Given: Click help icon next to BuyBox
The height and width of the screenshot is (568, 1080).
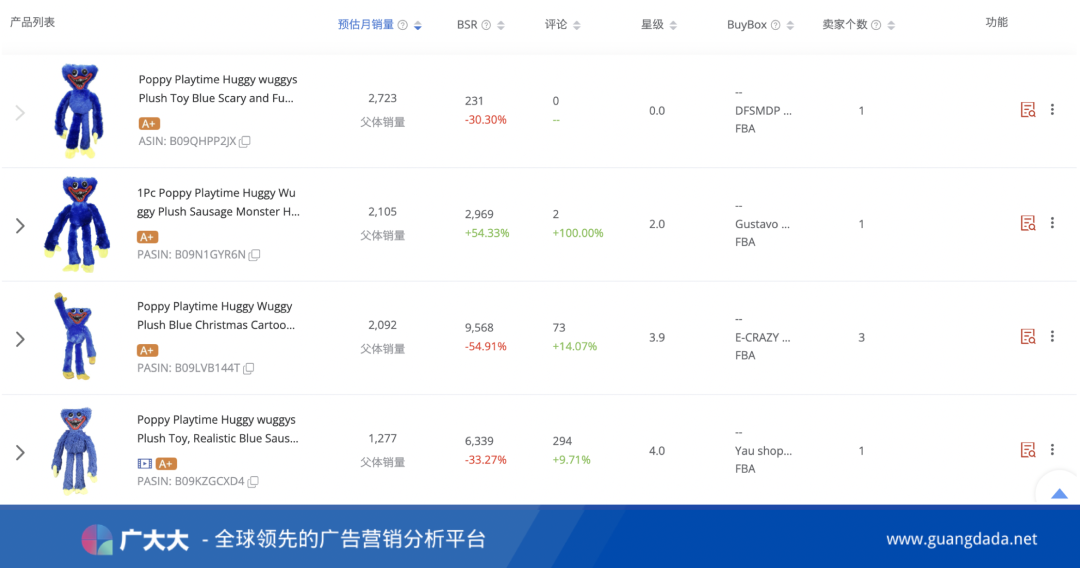Looking at the screenshot, I should point(776,25).
